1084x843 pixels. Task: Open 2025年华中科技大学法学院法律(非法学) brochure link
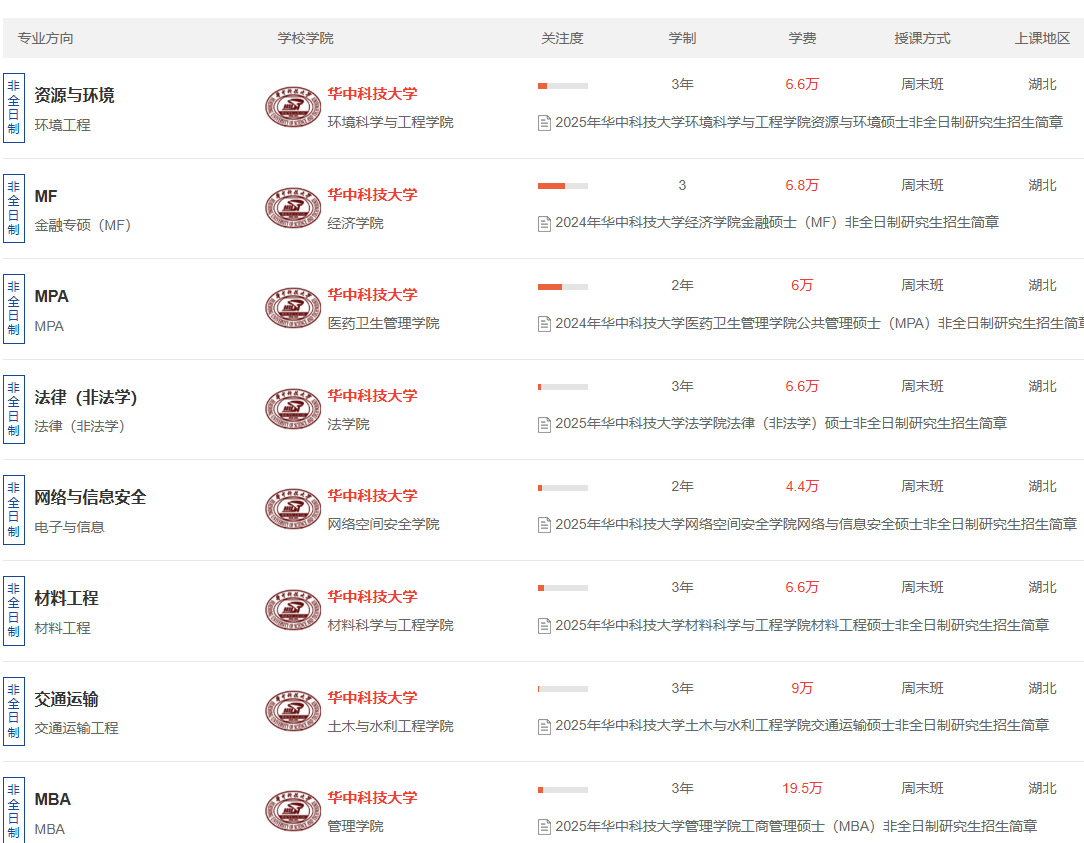click(781, 423)
